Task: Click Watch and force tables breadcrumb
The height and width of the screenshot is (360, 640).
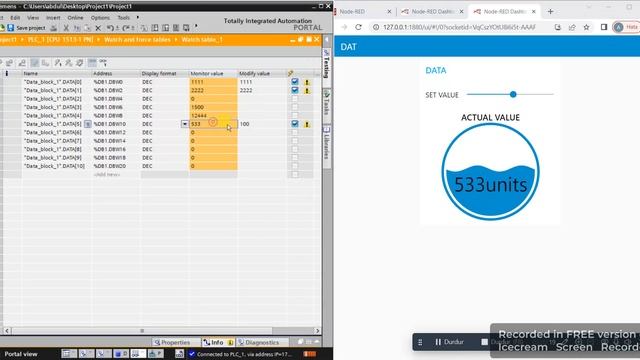Action: pyautogui.click(x=137, y=40)
